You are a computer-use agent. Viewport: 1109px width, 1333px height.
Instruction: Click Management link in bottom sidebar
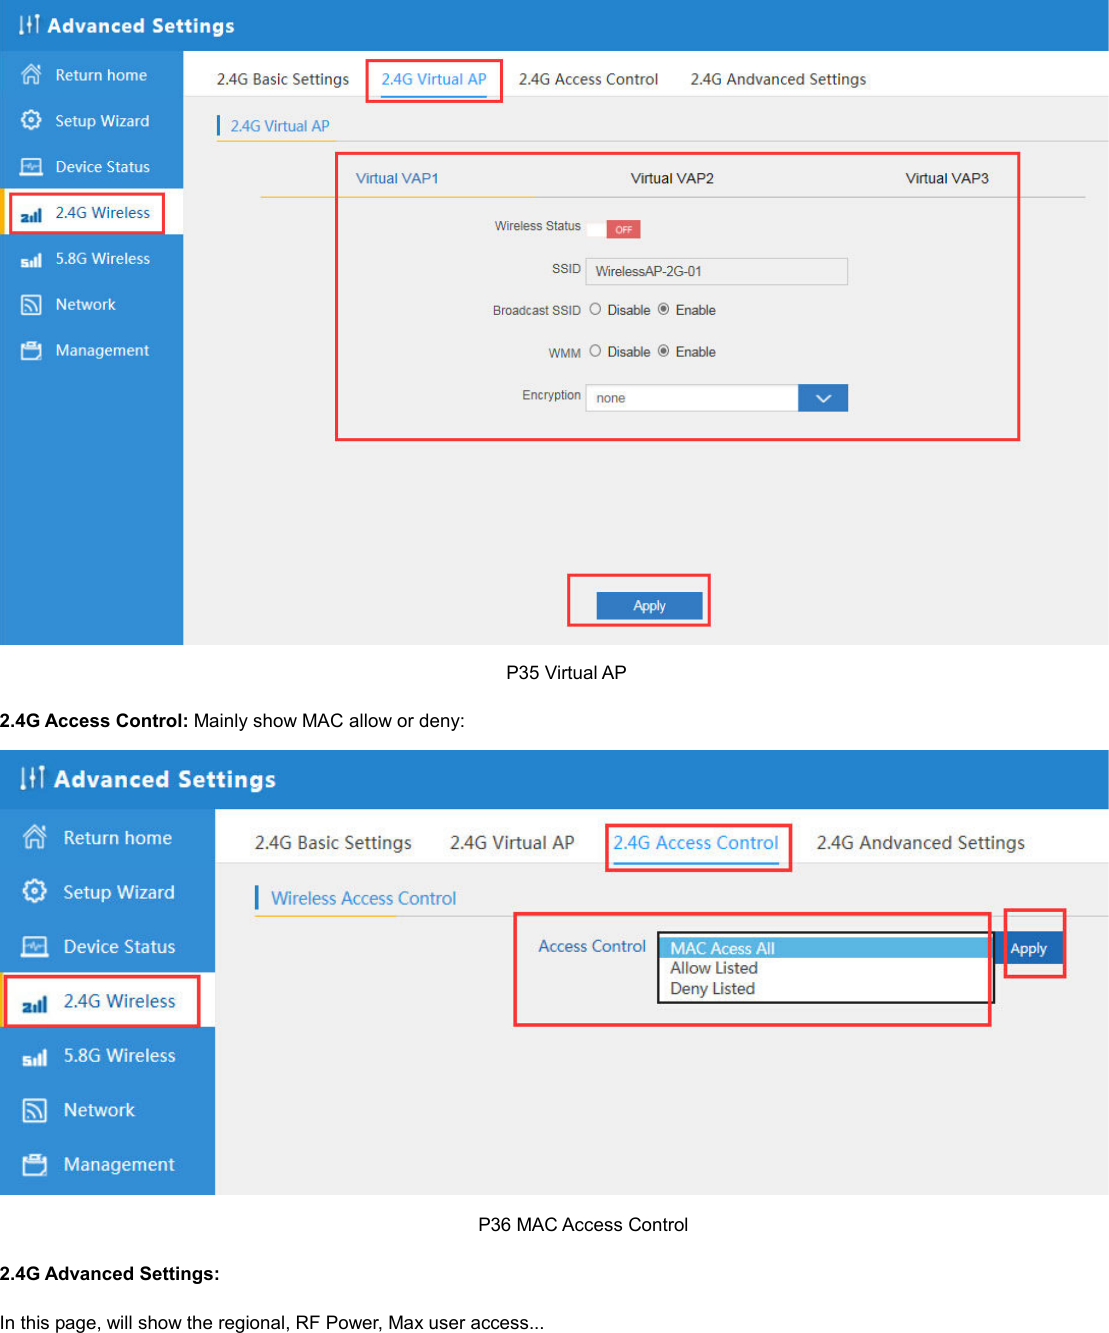pyautogui.click(x=119, y=1164)
